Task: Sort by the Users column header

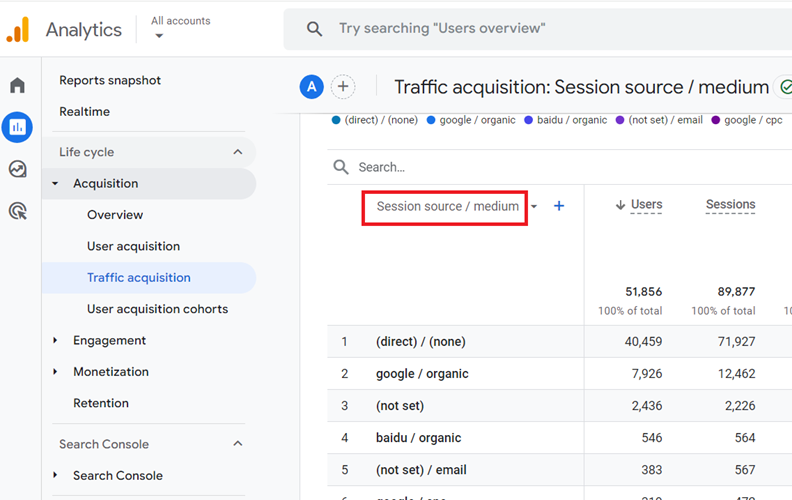Action: tap(647, 205)
